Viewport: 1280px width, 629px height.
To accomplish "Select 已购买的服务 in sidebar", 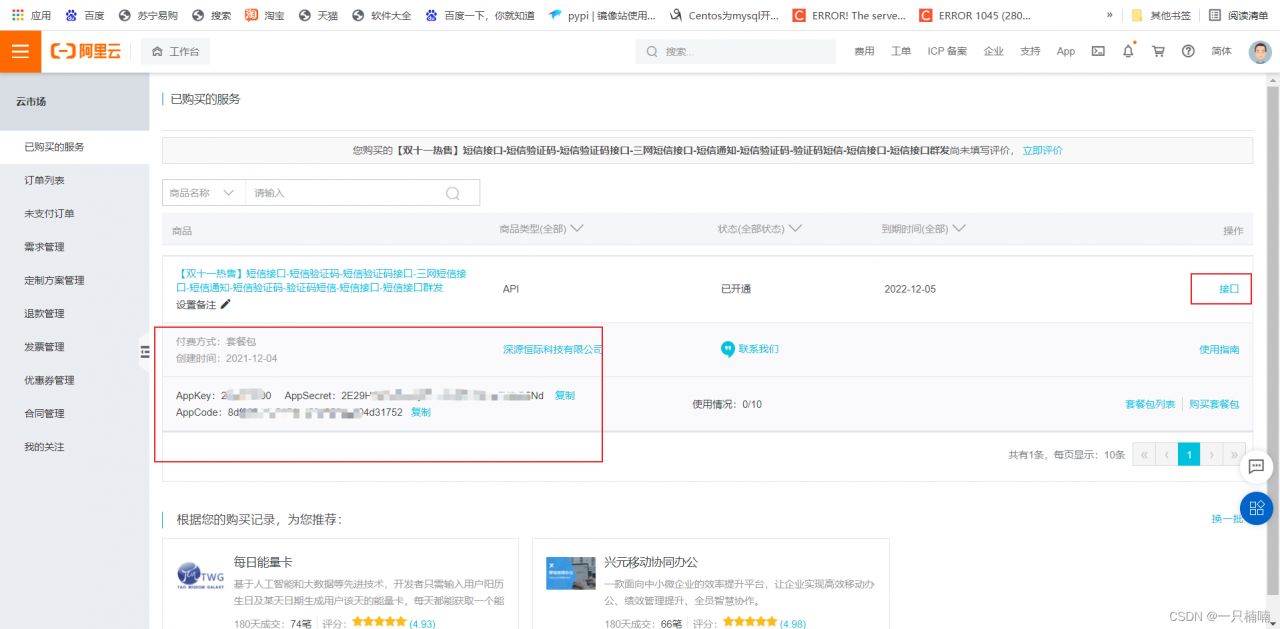I will click(74, 147).
